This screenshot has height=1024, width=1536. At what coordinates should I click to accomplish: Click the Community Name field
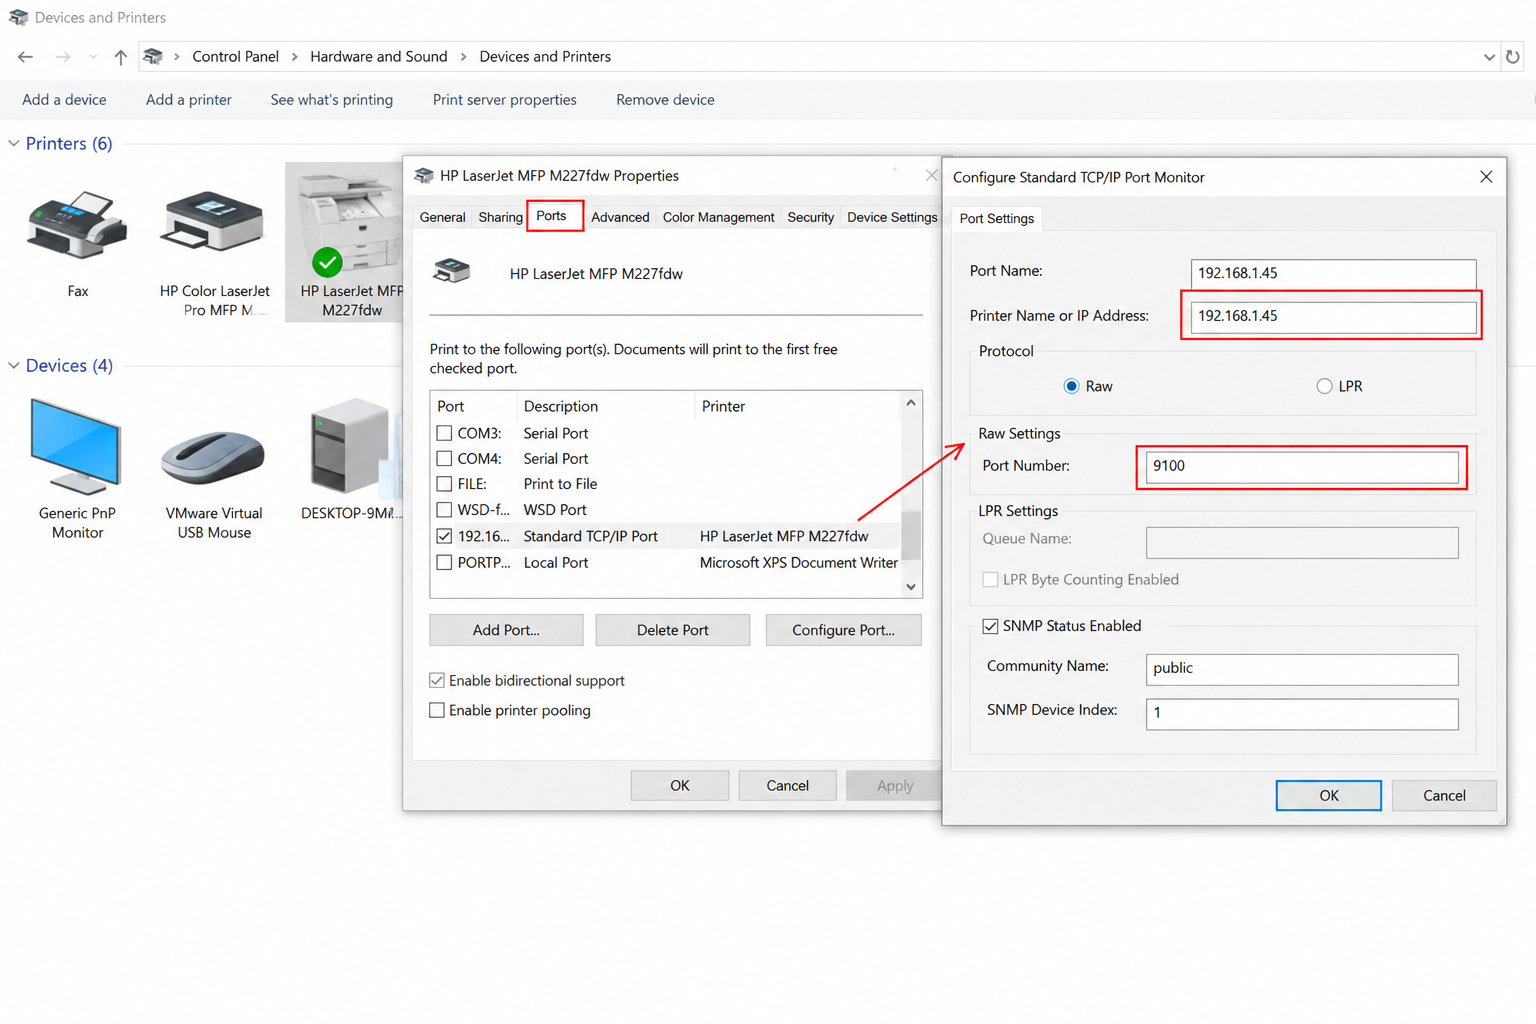tap(1302, 669)
